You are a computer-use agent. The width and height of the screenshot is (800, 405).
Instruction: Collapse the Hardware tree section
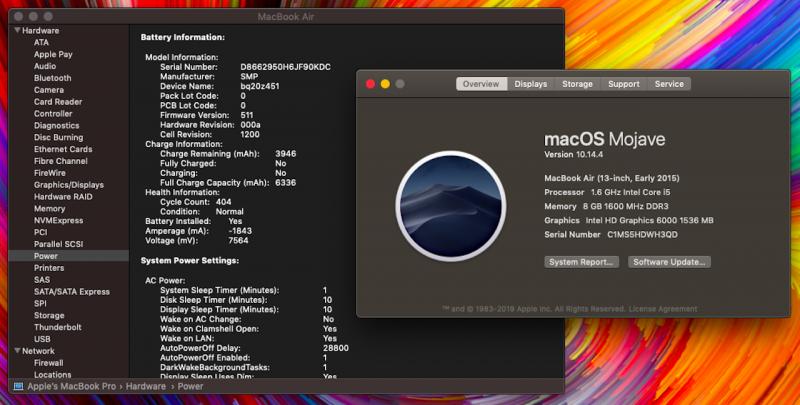click(x=17, y=31)
